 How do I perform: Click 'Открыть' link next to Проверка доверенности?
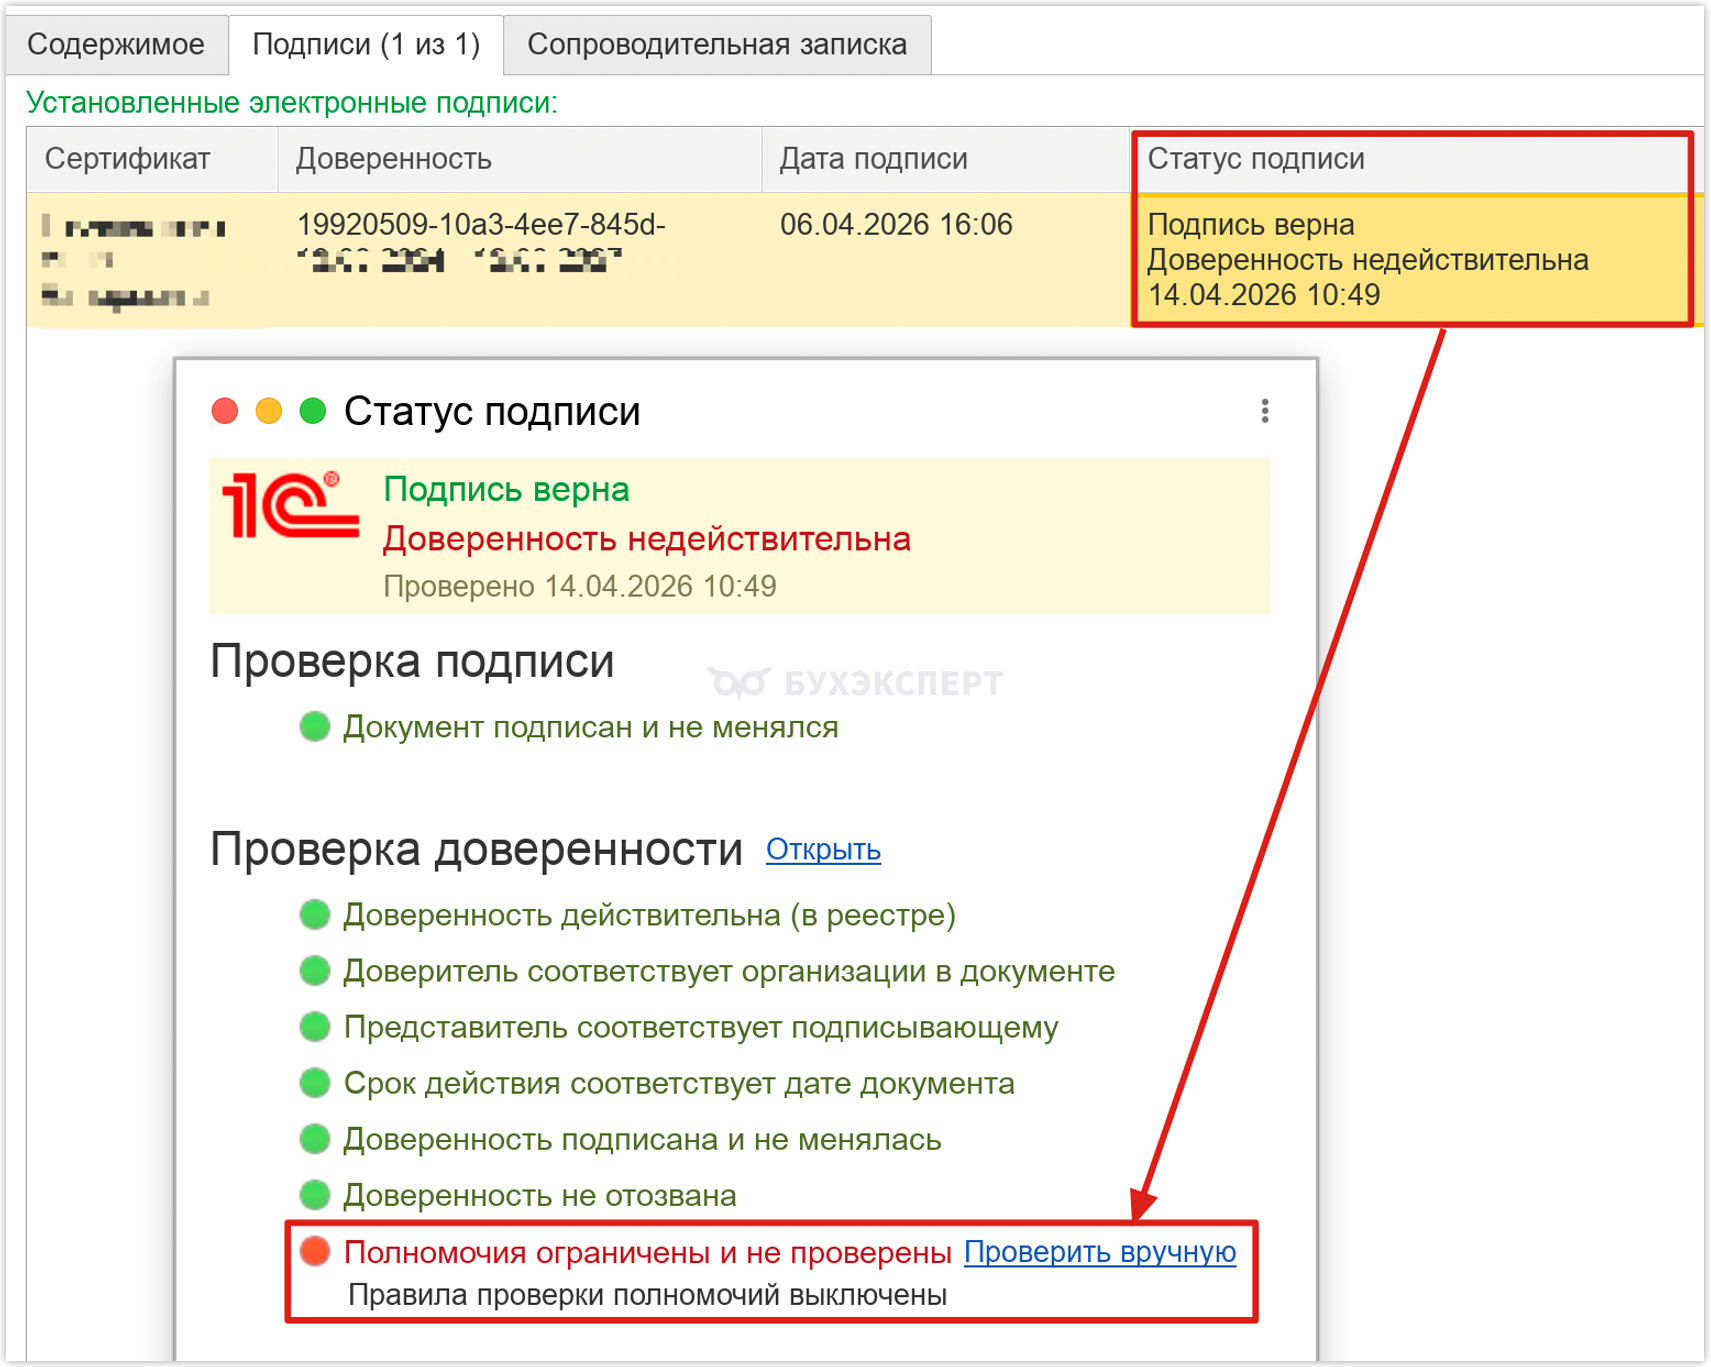[x=823, y=850]
